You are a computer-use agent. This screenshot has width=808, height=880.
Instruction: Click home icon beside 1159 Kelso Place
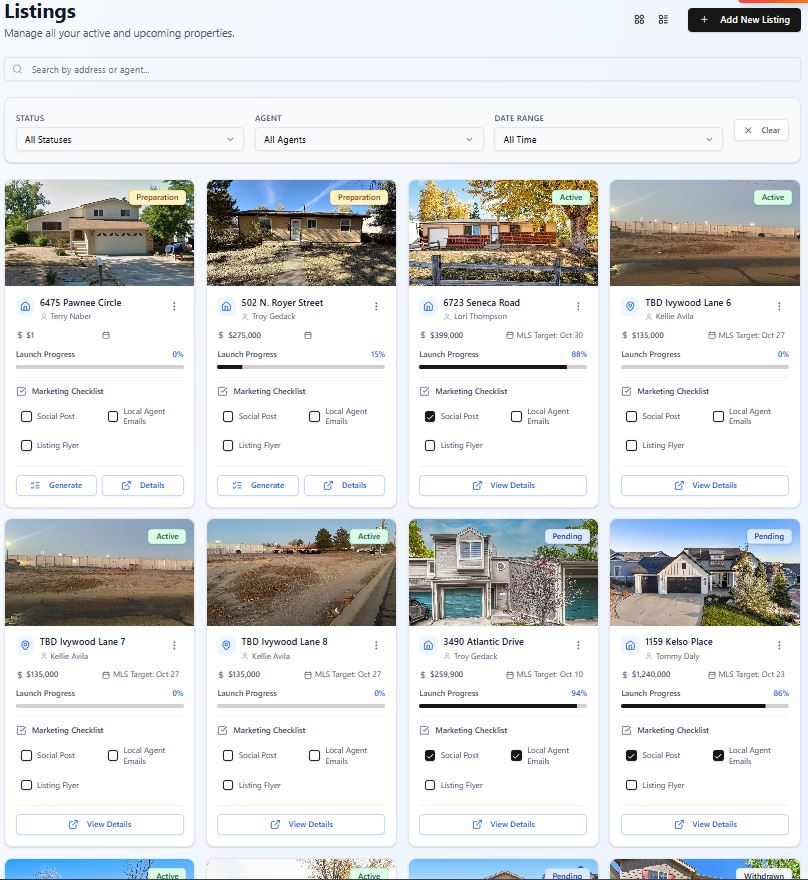point(630,645)
